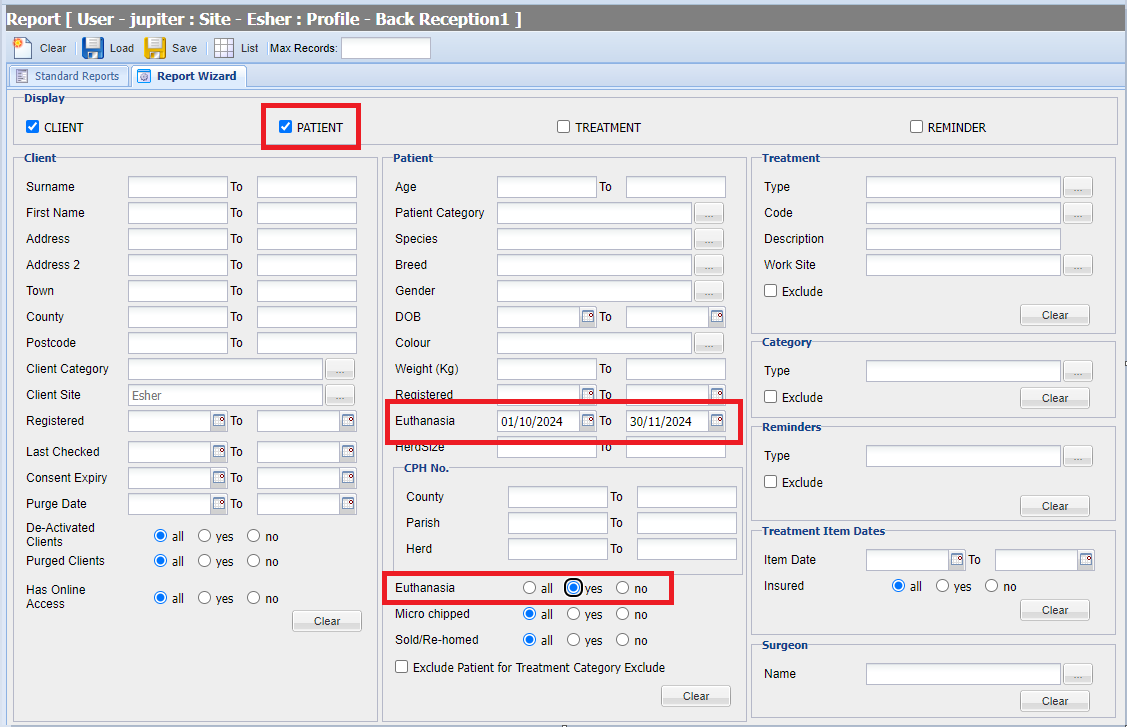Open calendar for Last Checked from date
This screenshot has width=1127, height=727.
click(x=219, y=452)
